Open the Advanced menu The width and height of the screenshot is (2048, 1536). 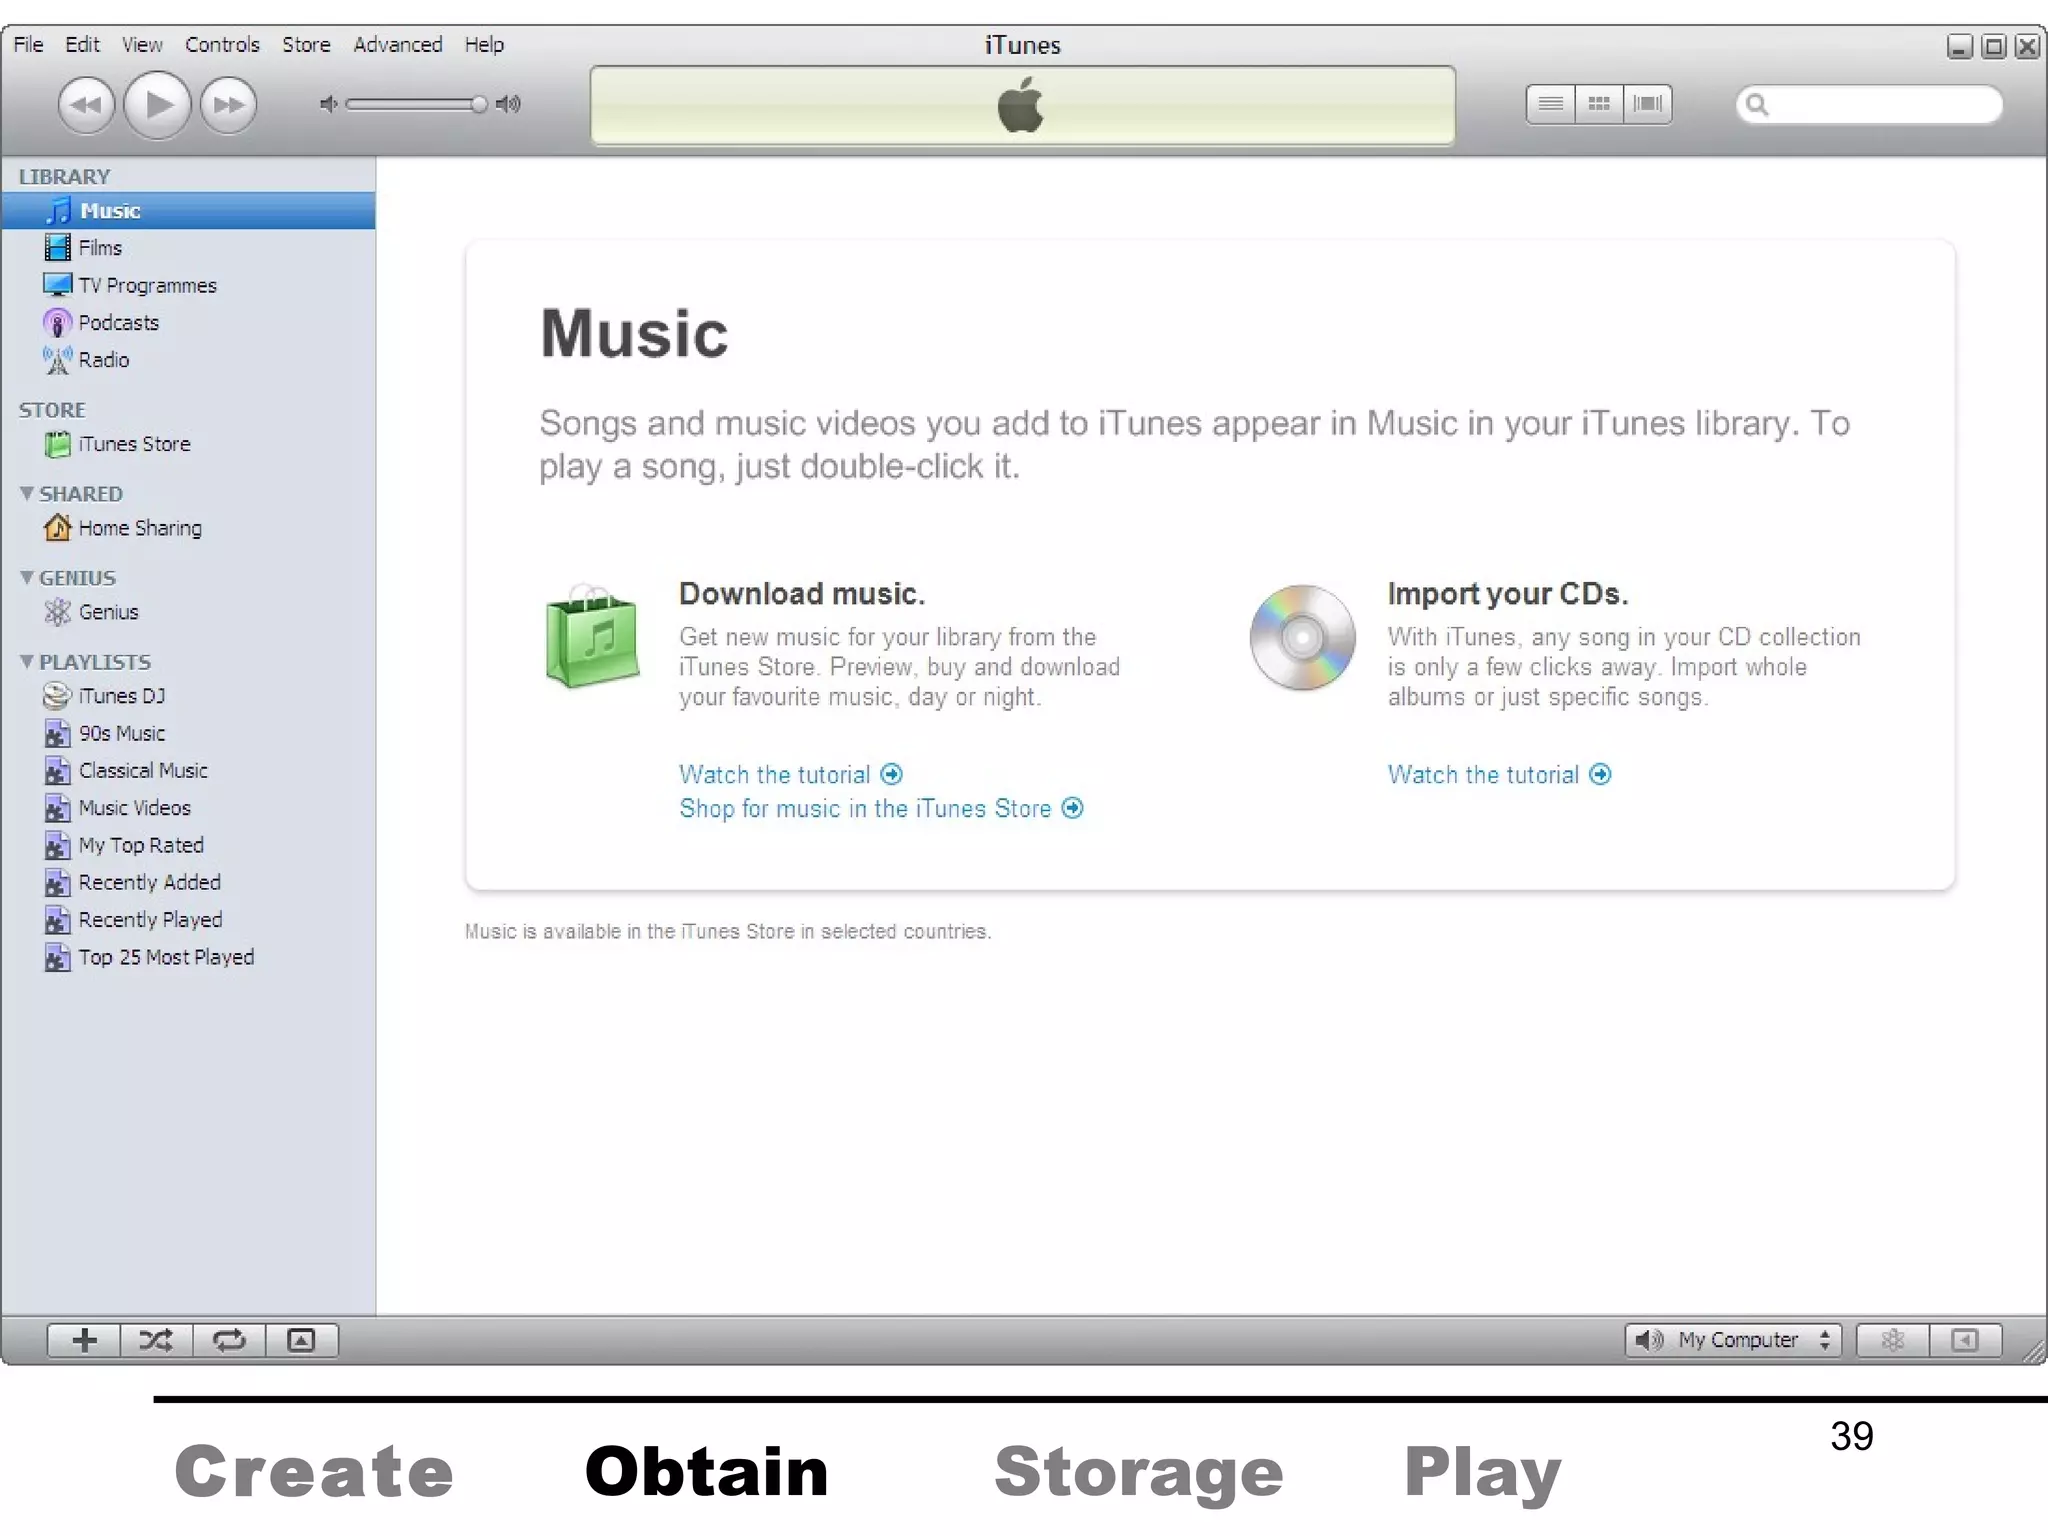pyautogui.click(x=397, y=44)
